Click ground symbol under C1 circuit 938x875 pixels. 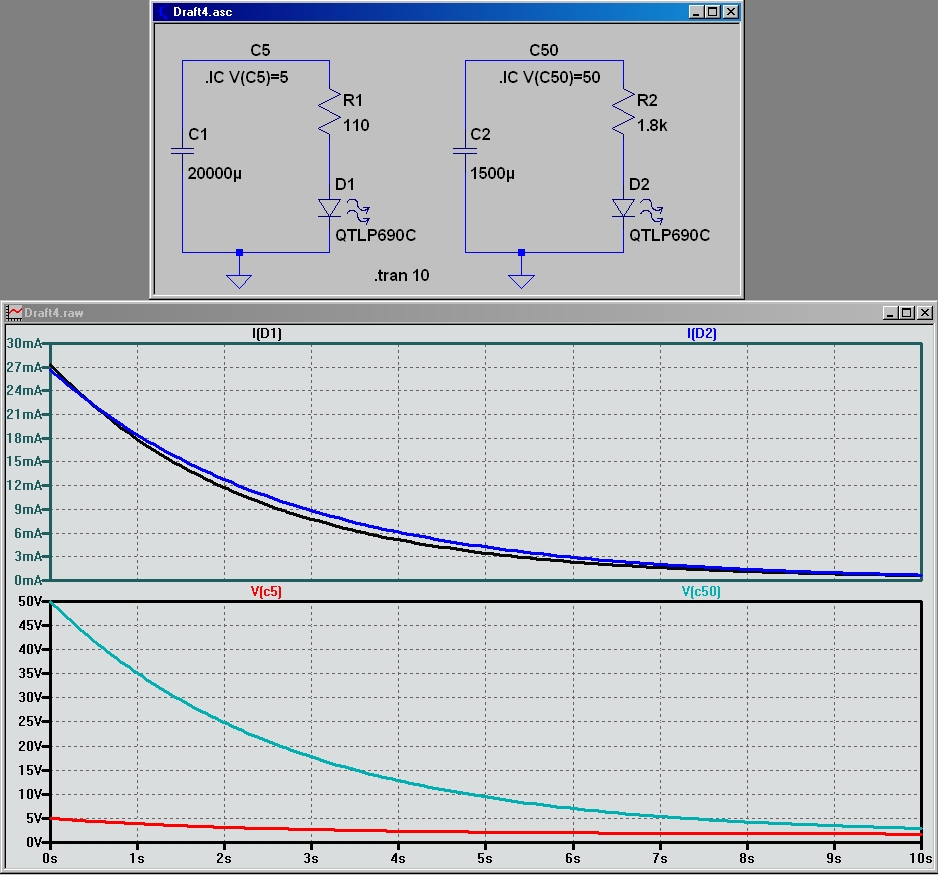click(239, 281)
